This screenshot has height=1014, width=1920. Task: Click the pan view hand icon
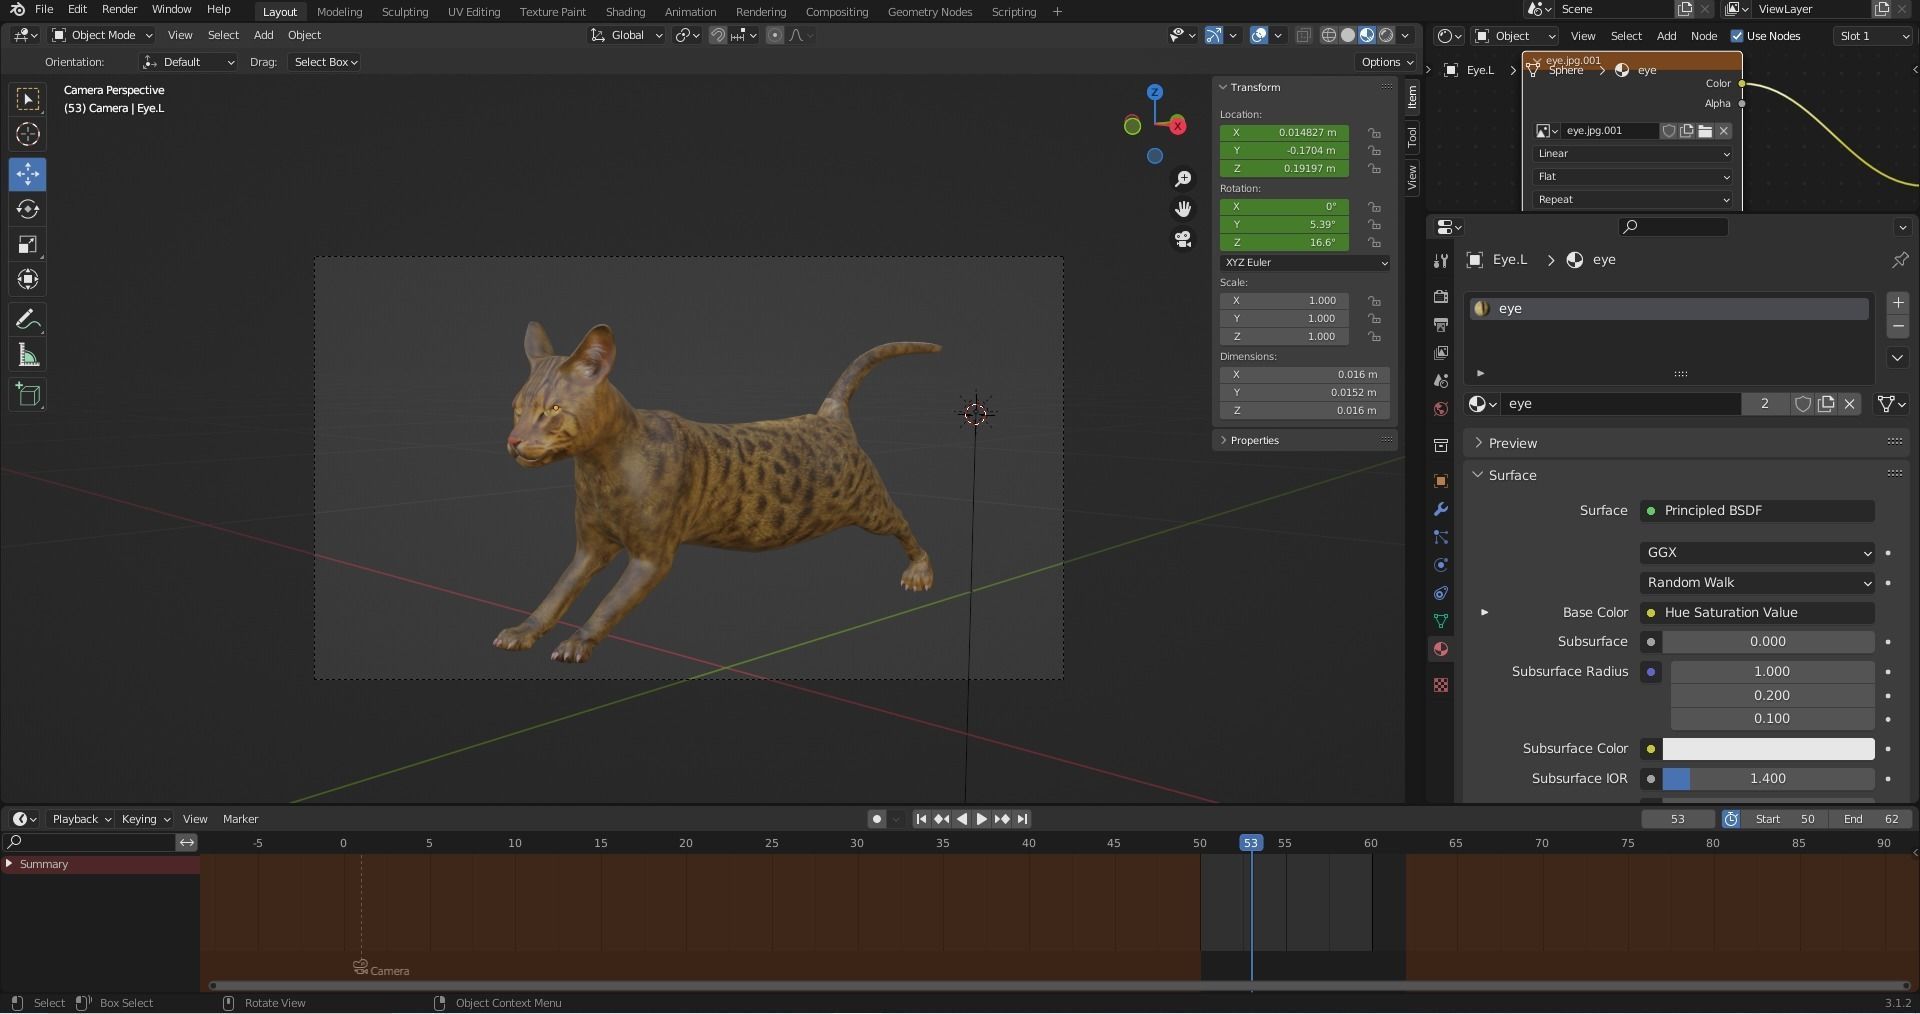(1183, 209)
